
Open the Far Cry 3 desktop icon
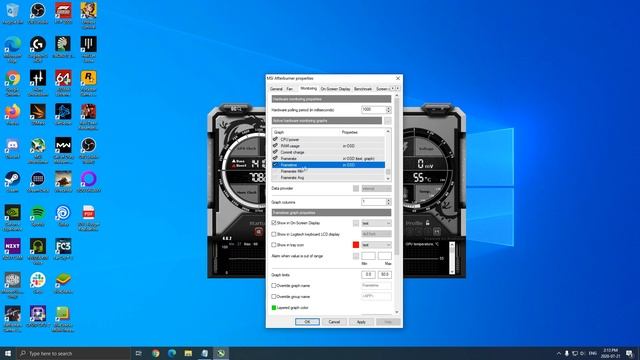(63, 249)
